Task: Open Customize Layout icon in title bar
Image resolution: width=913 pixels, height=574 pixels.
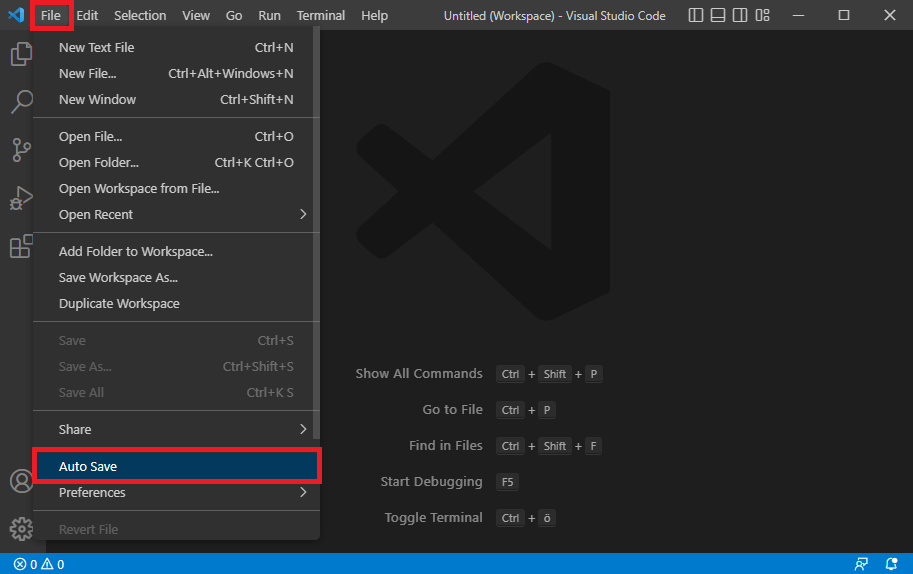Action: (x=762, y=15)
